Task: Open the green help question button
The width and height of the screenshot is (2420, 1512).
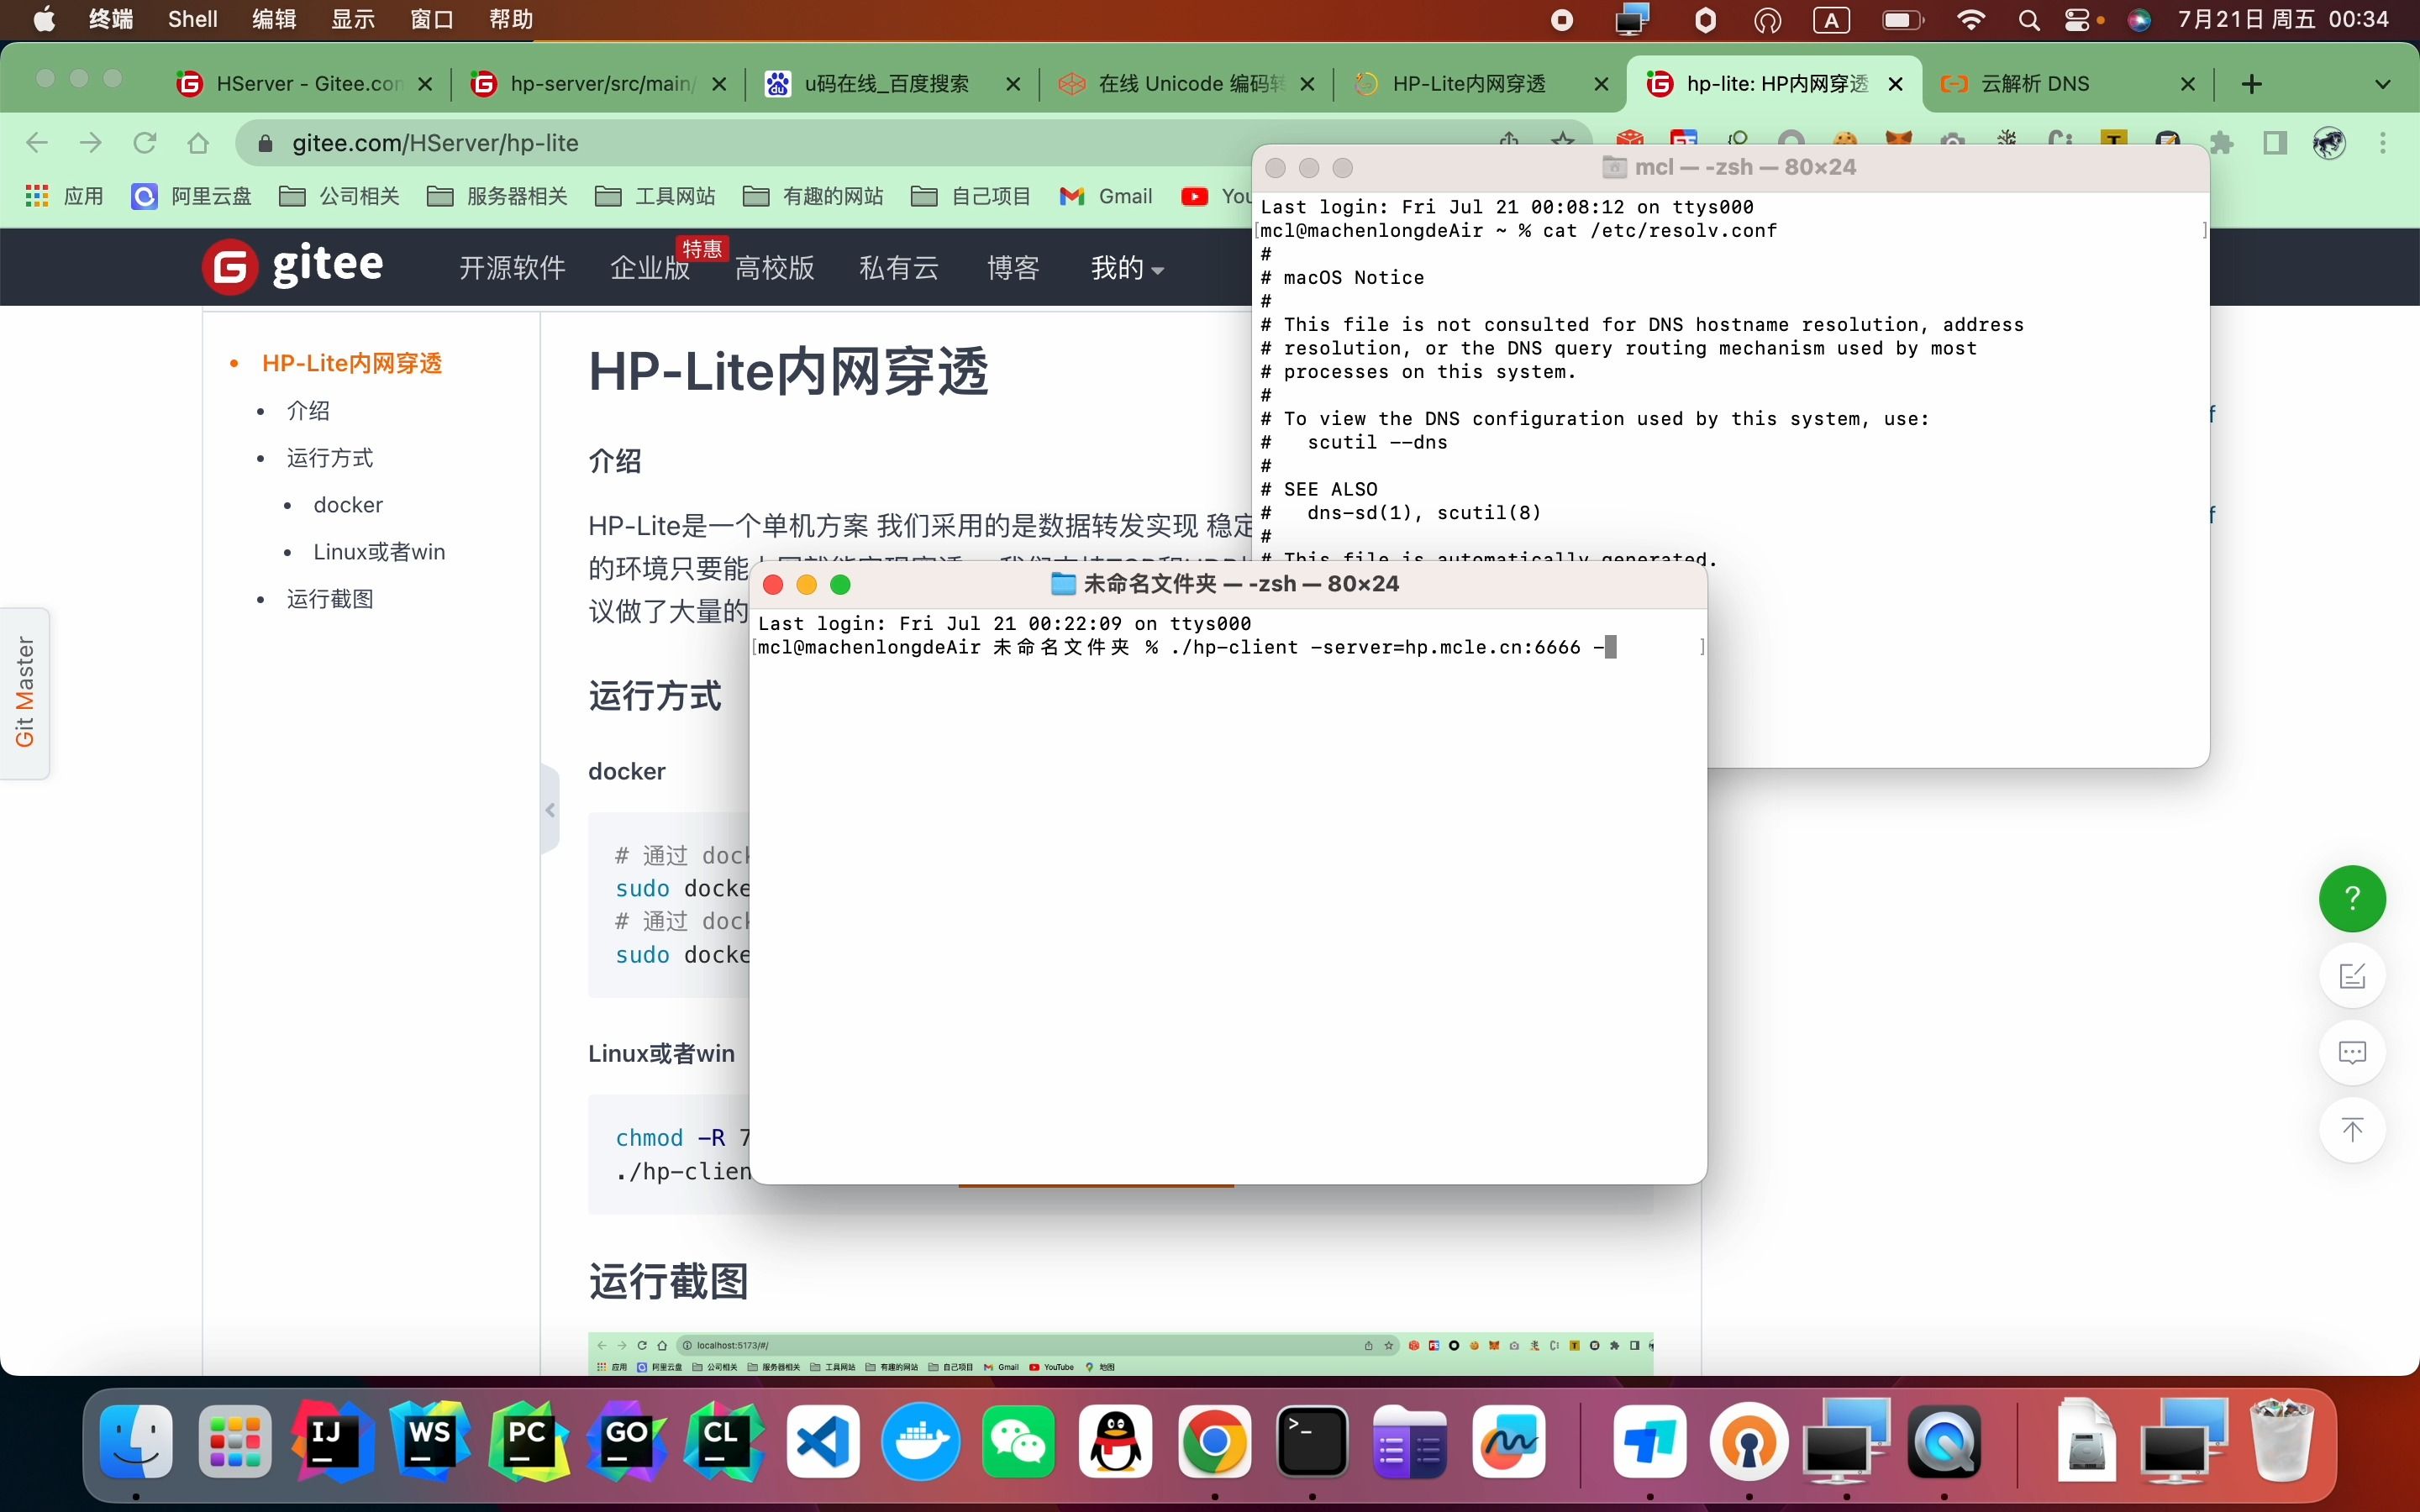Action: click(2352, 898)
